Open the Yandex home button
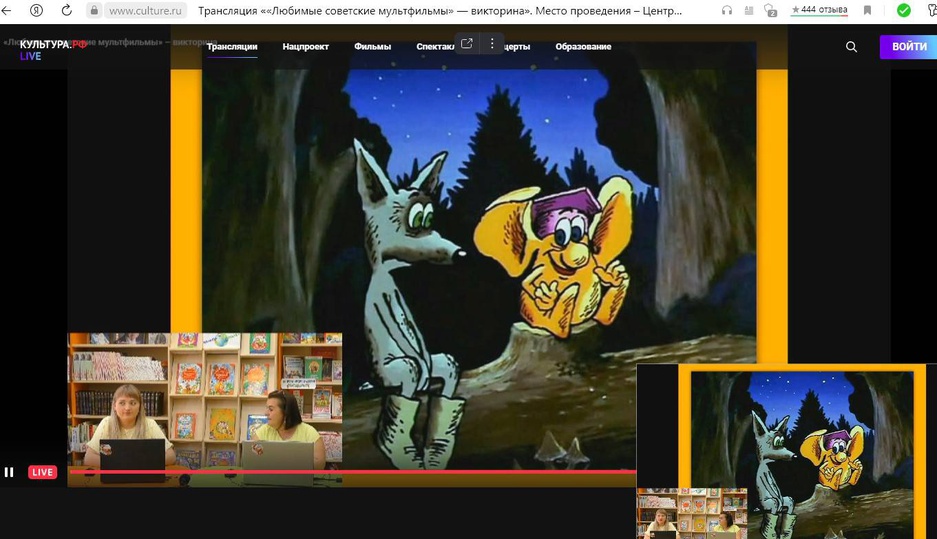The image size is (937, 539). [36, 10]
